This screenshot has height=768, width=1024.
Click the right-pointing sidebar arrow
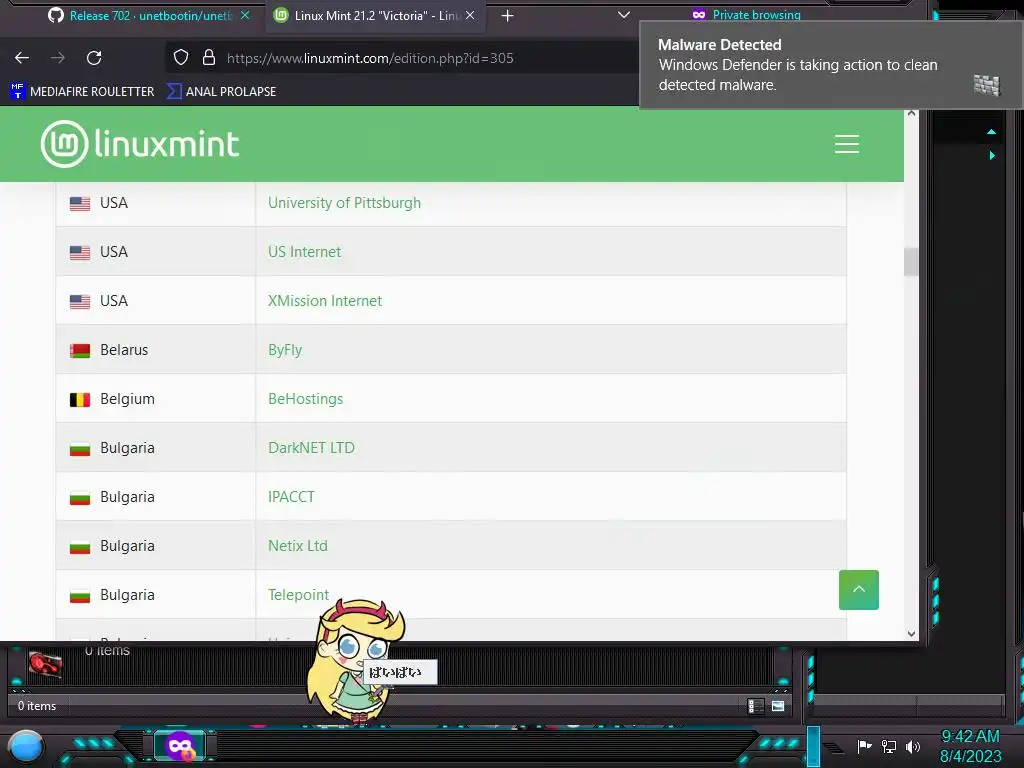coord(992,155)
